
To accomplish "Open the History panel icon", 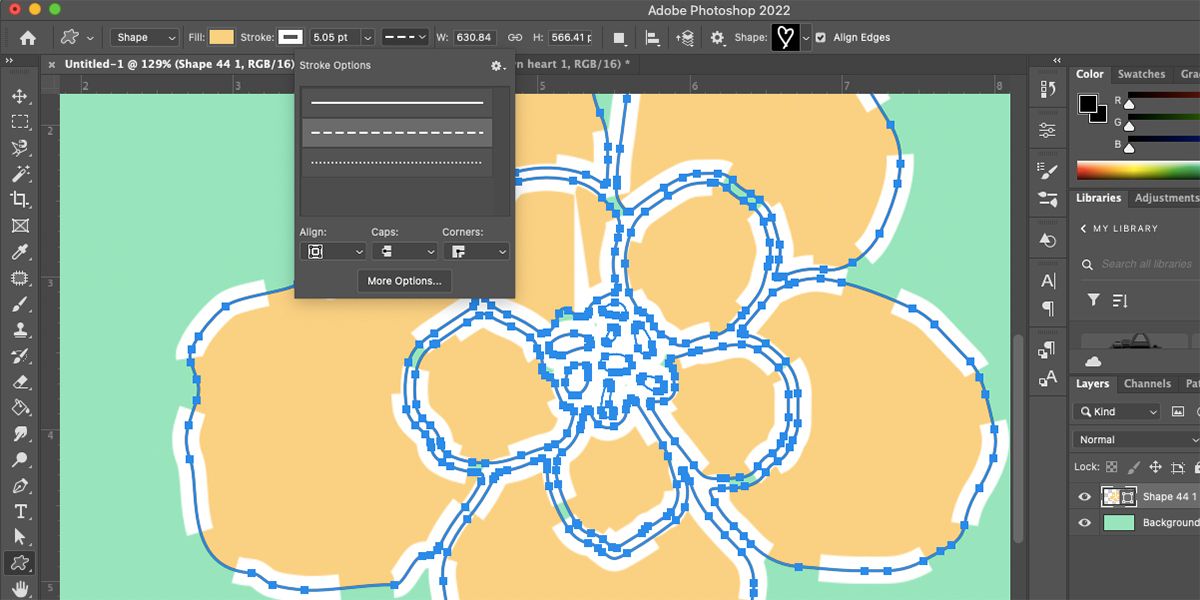I will click(x=1047, y=89).
